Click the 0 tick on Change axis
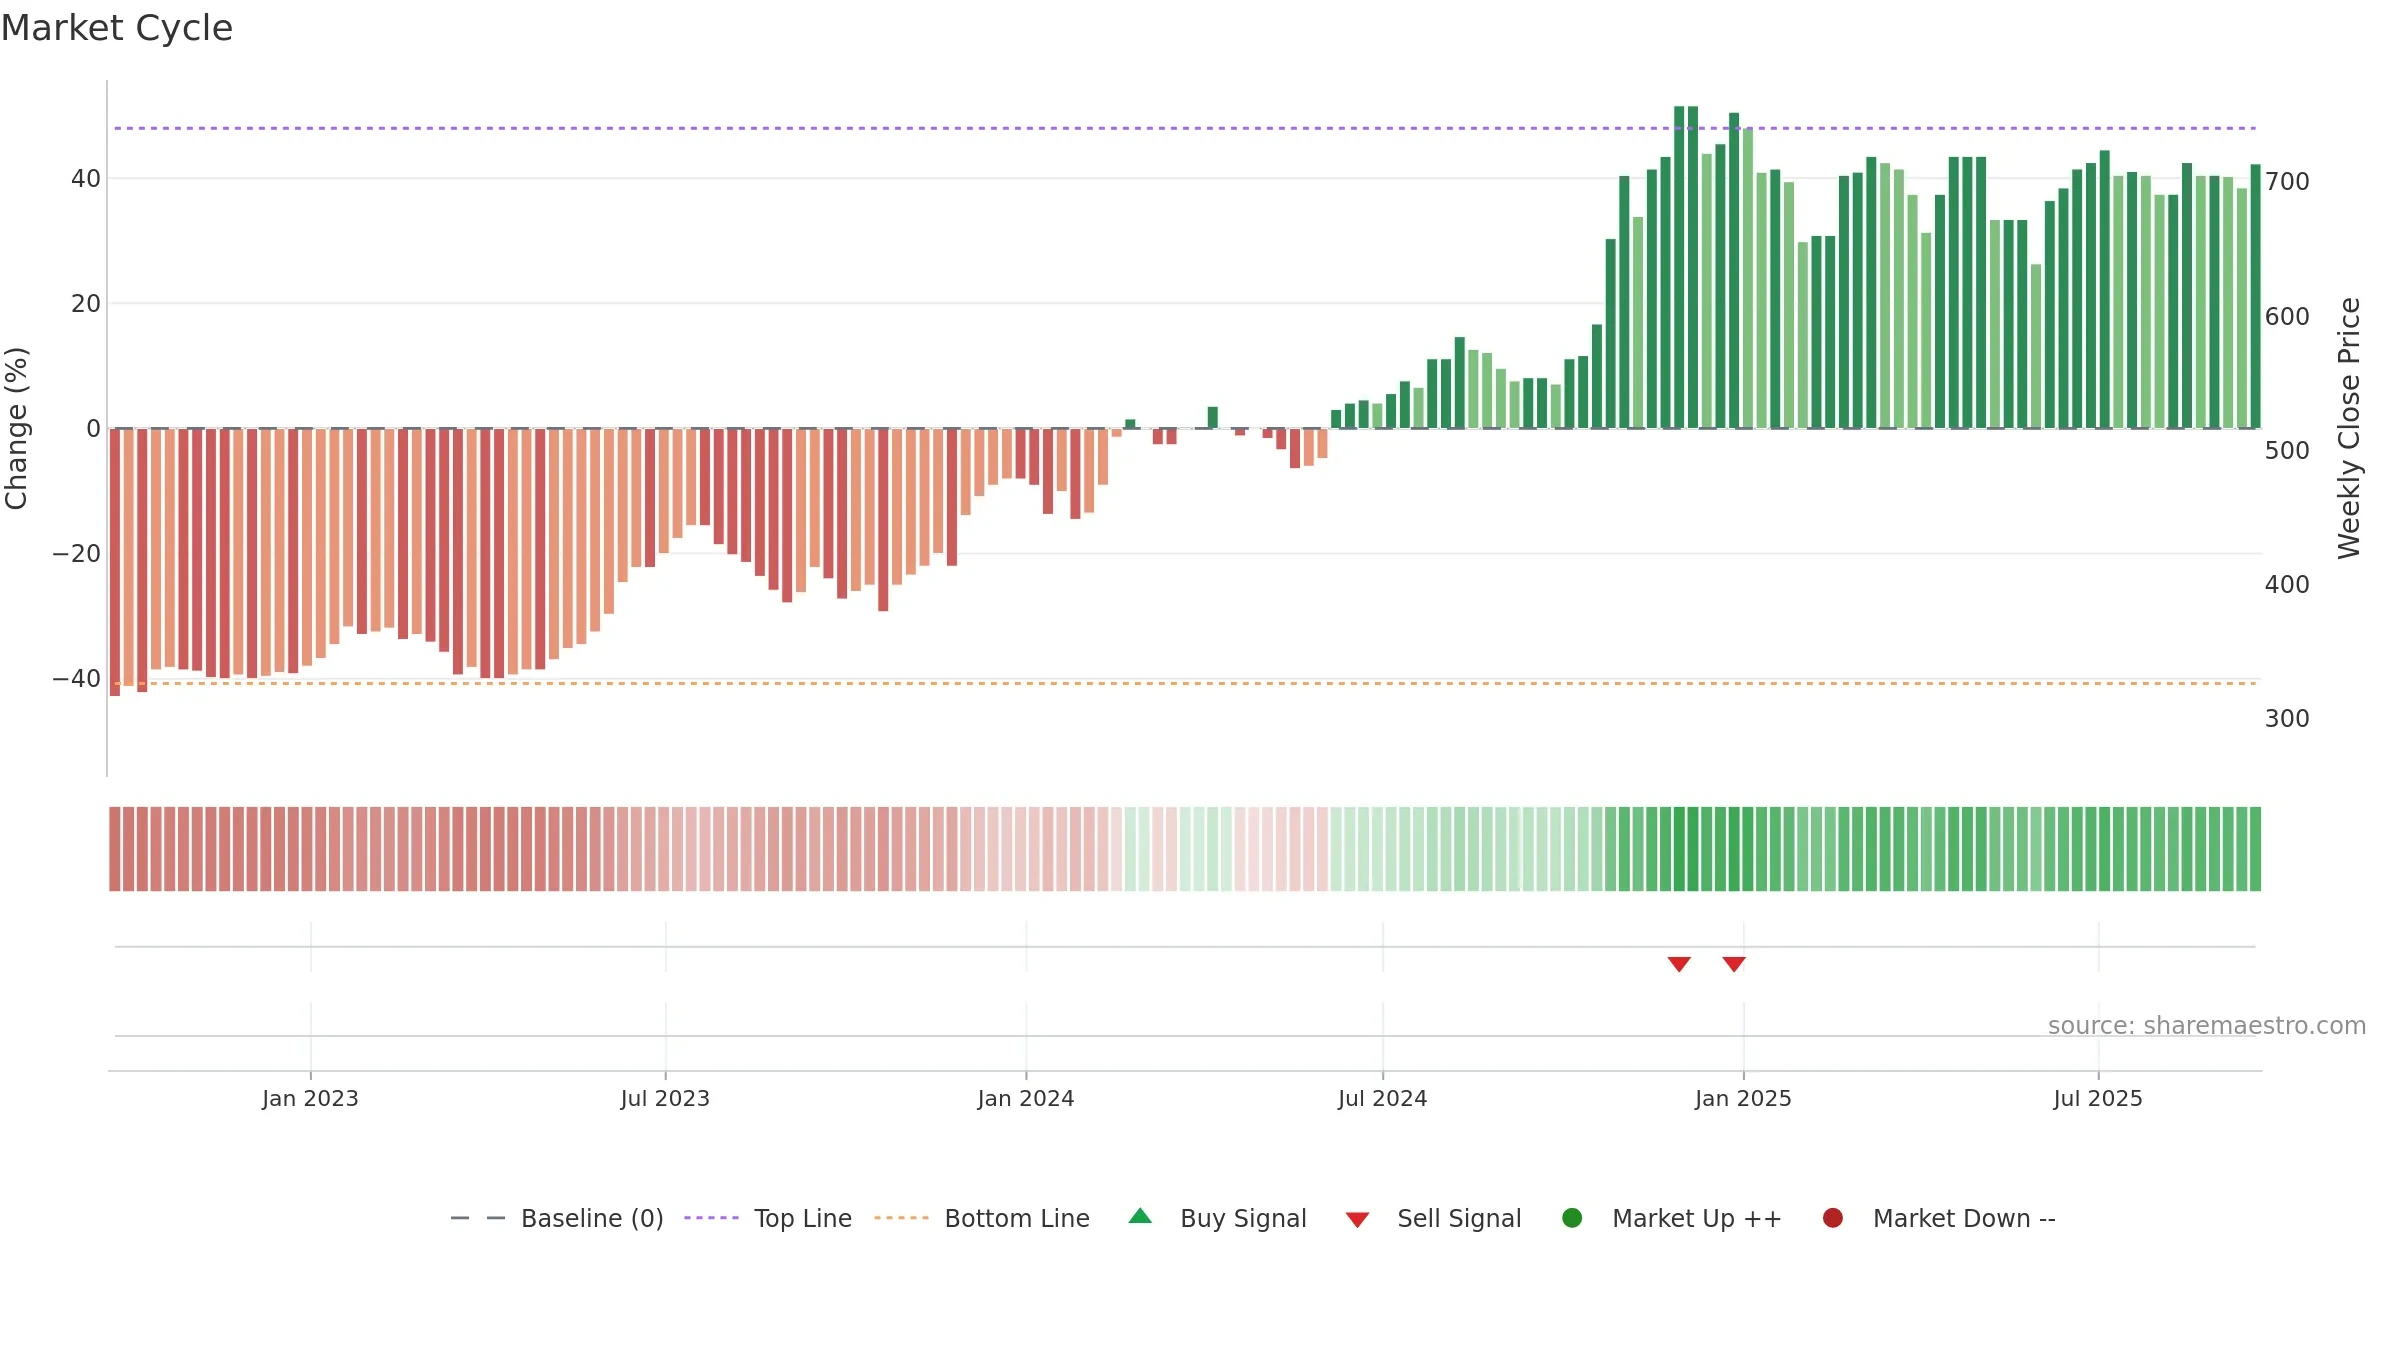Image resolution: width=2400 pixels, height=1350 pixels. click(x=93, y=429)
